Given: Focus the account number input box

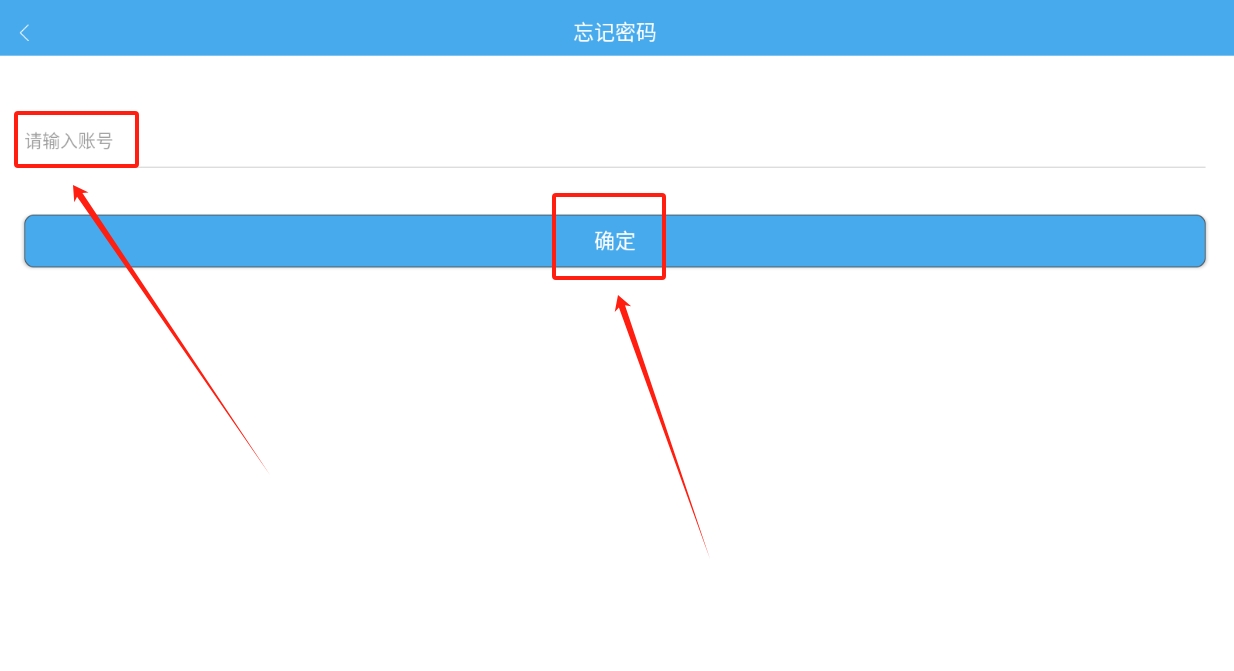Looking at the screenshot, I should pyautogui.click(x=615, y=141).
